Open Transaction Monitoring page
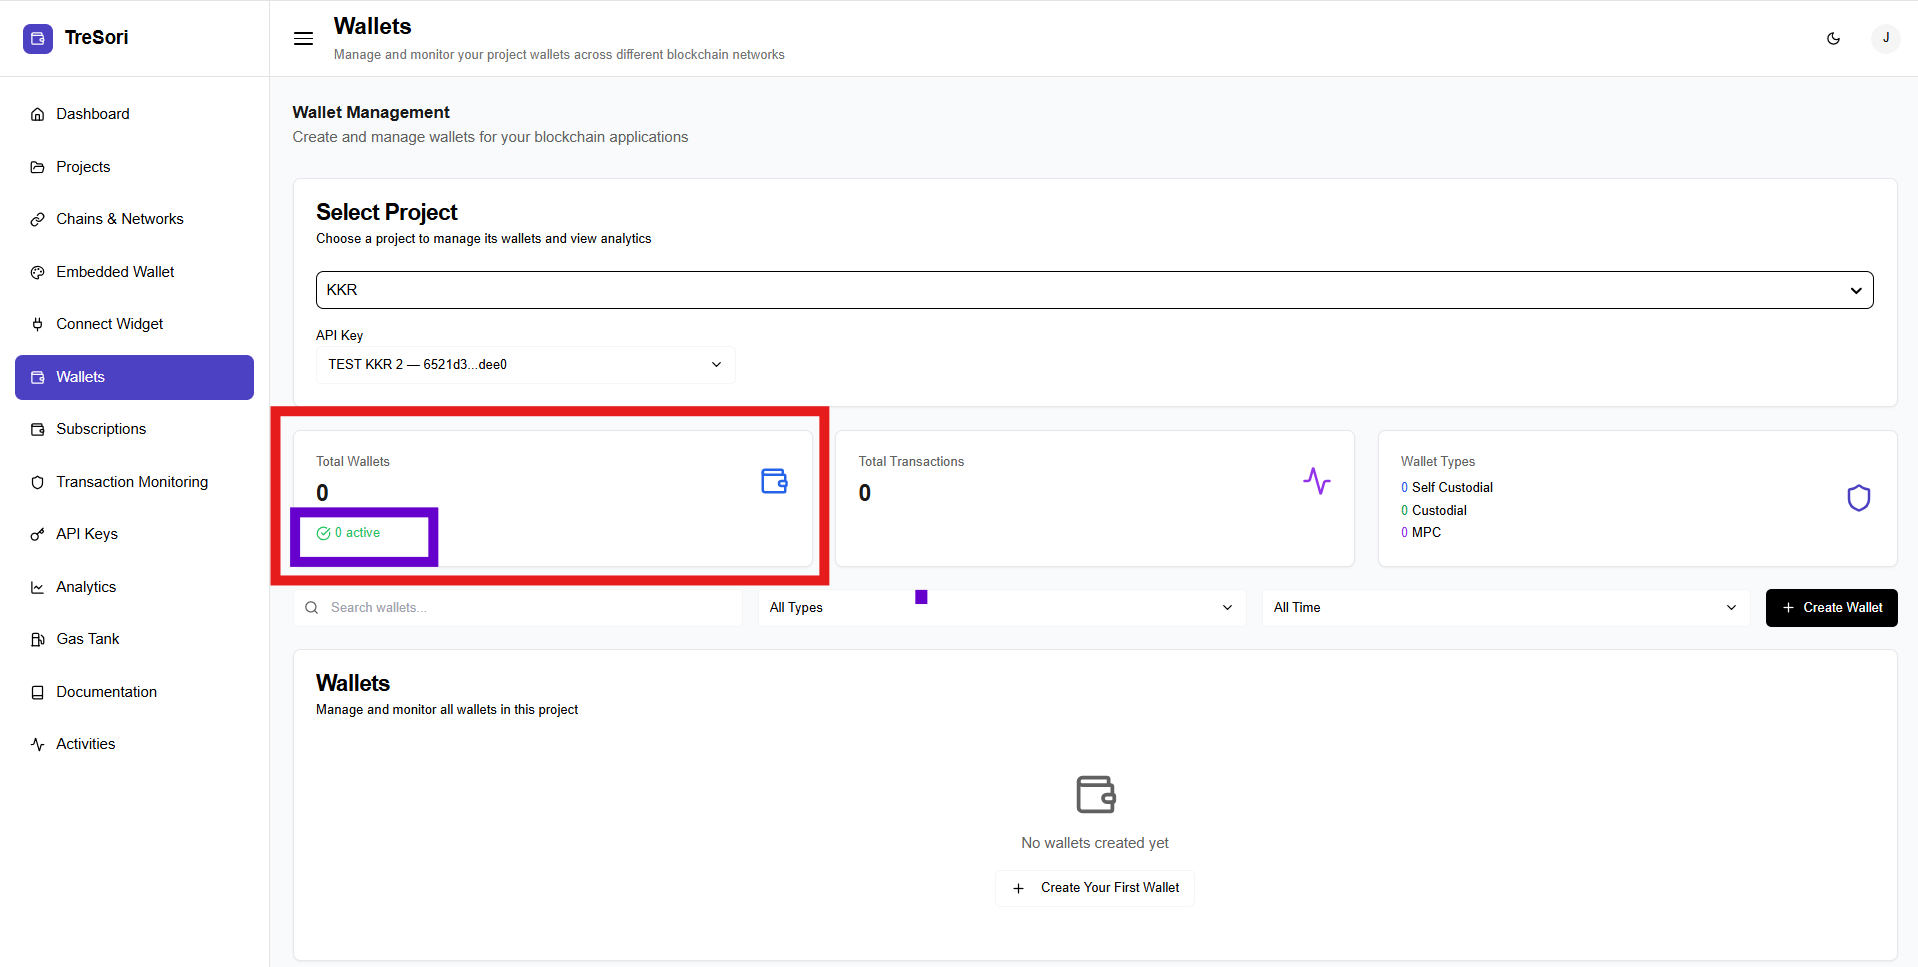The width and height of the screenshot is (1918, 967). pos(132,482)
